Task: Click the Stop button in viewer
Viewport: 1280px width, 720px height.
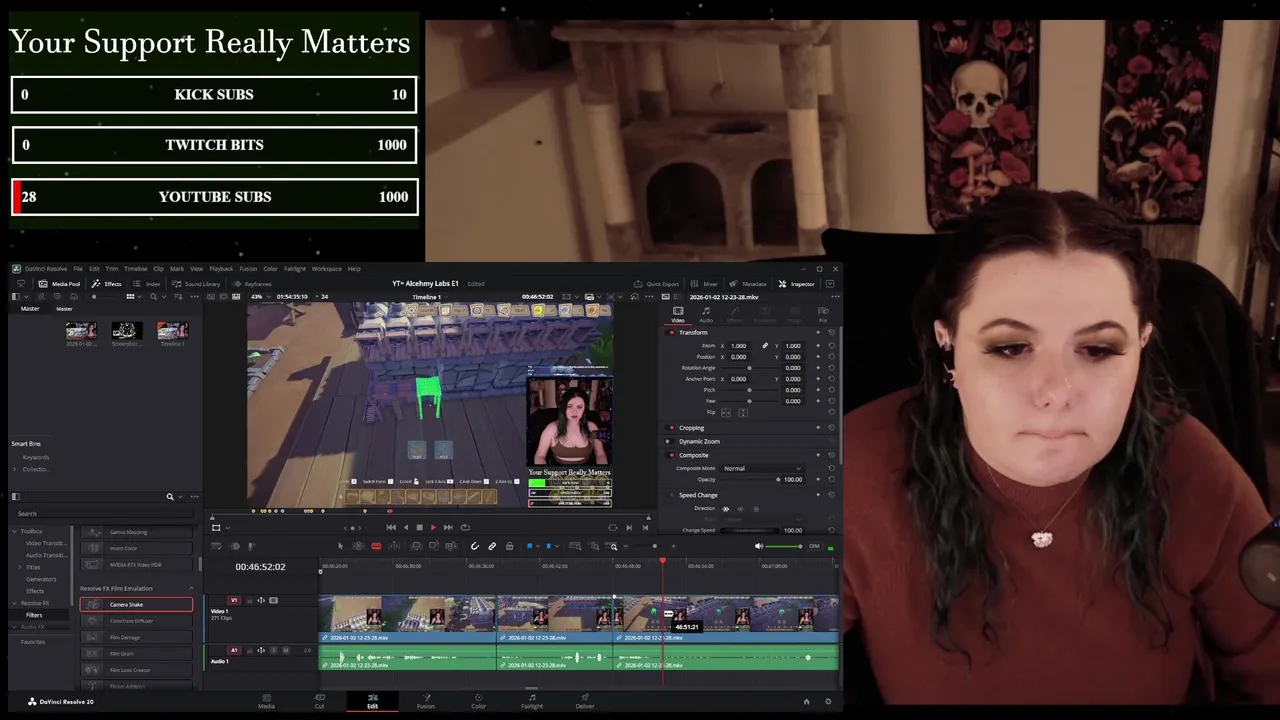Action: coord(419,527)
